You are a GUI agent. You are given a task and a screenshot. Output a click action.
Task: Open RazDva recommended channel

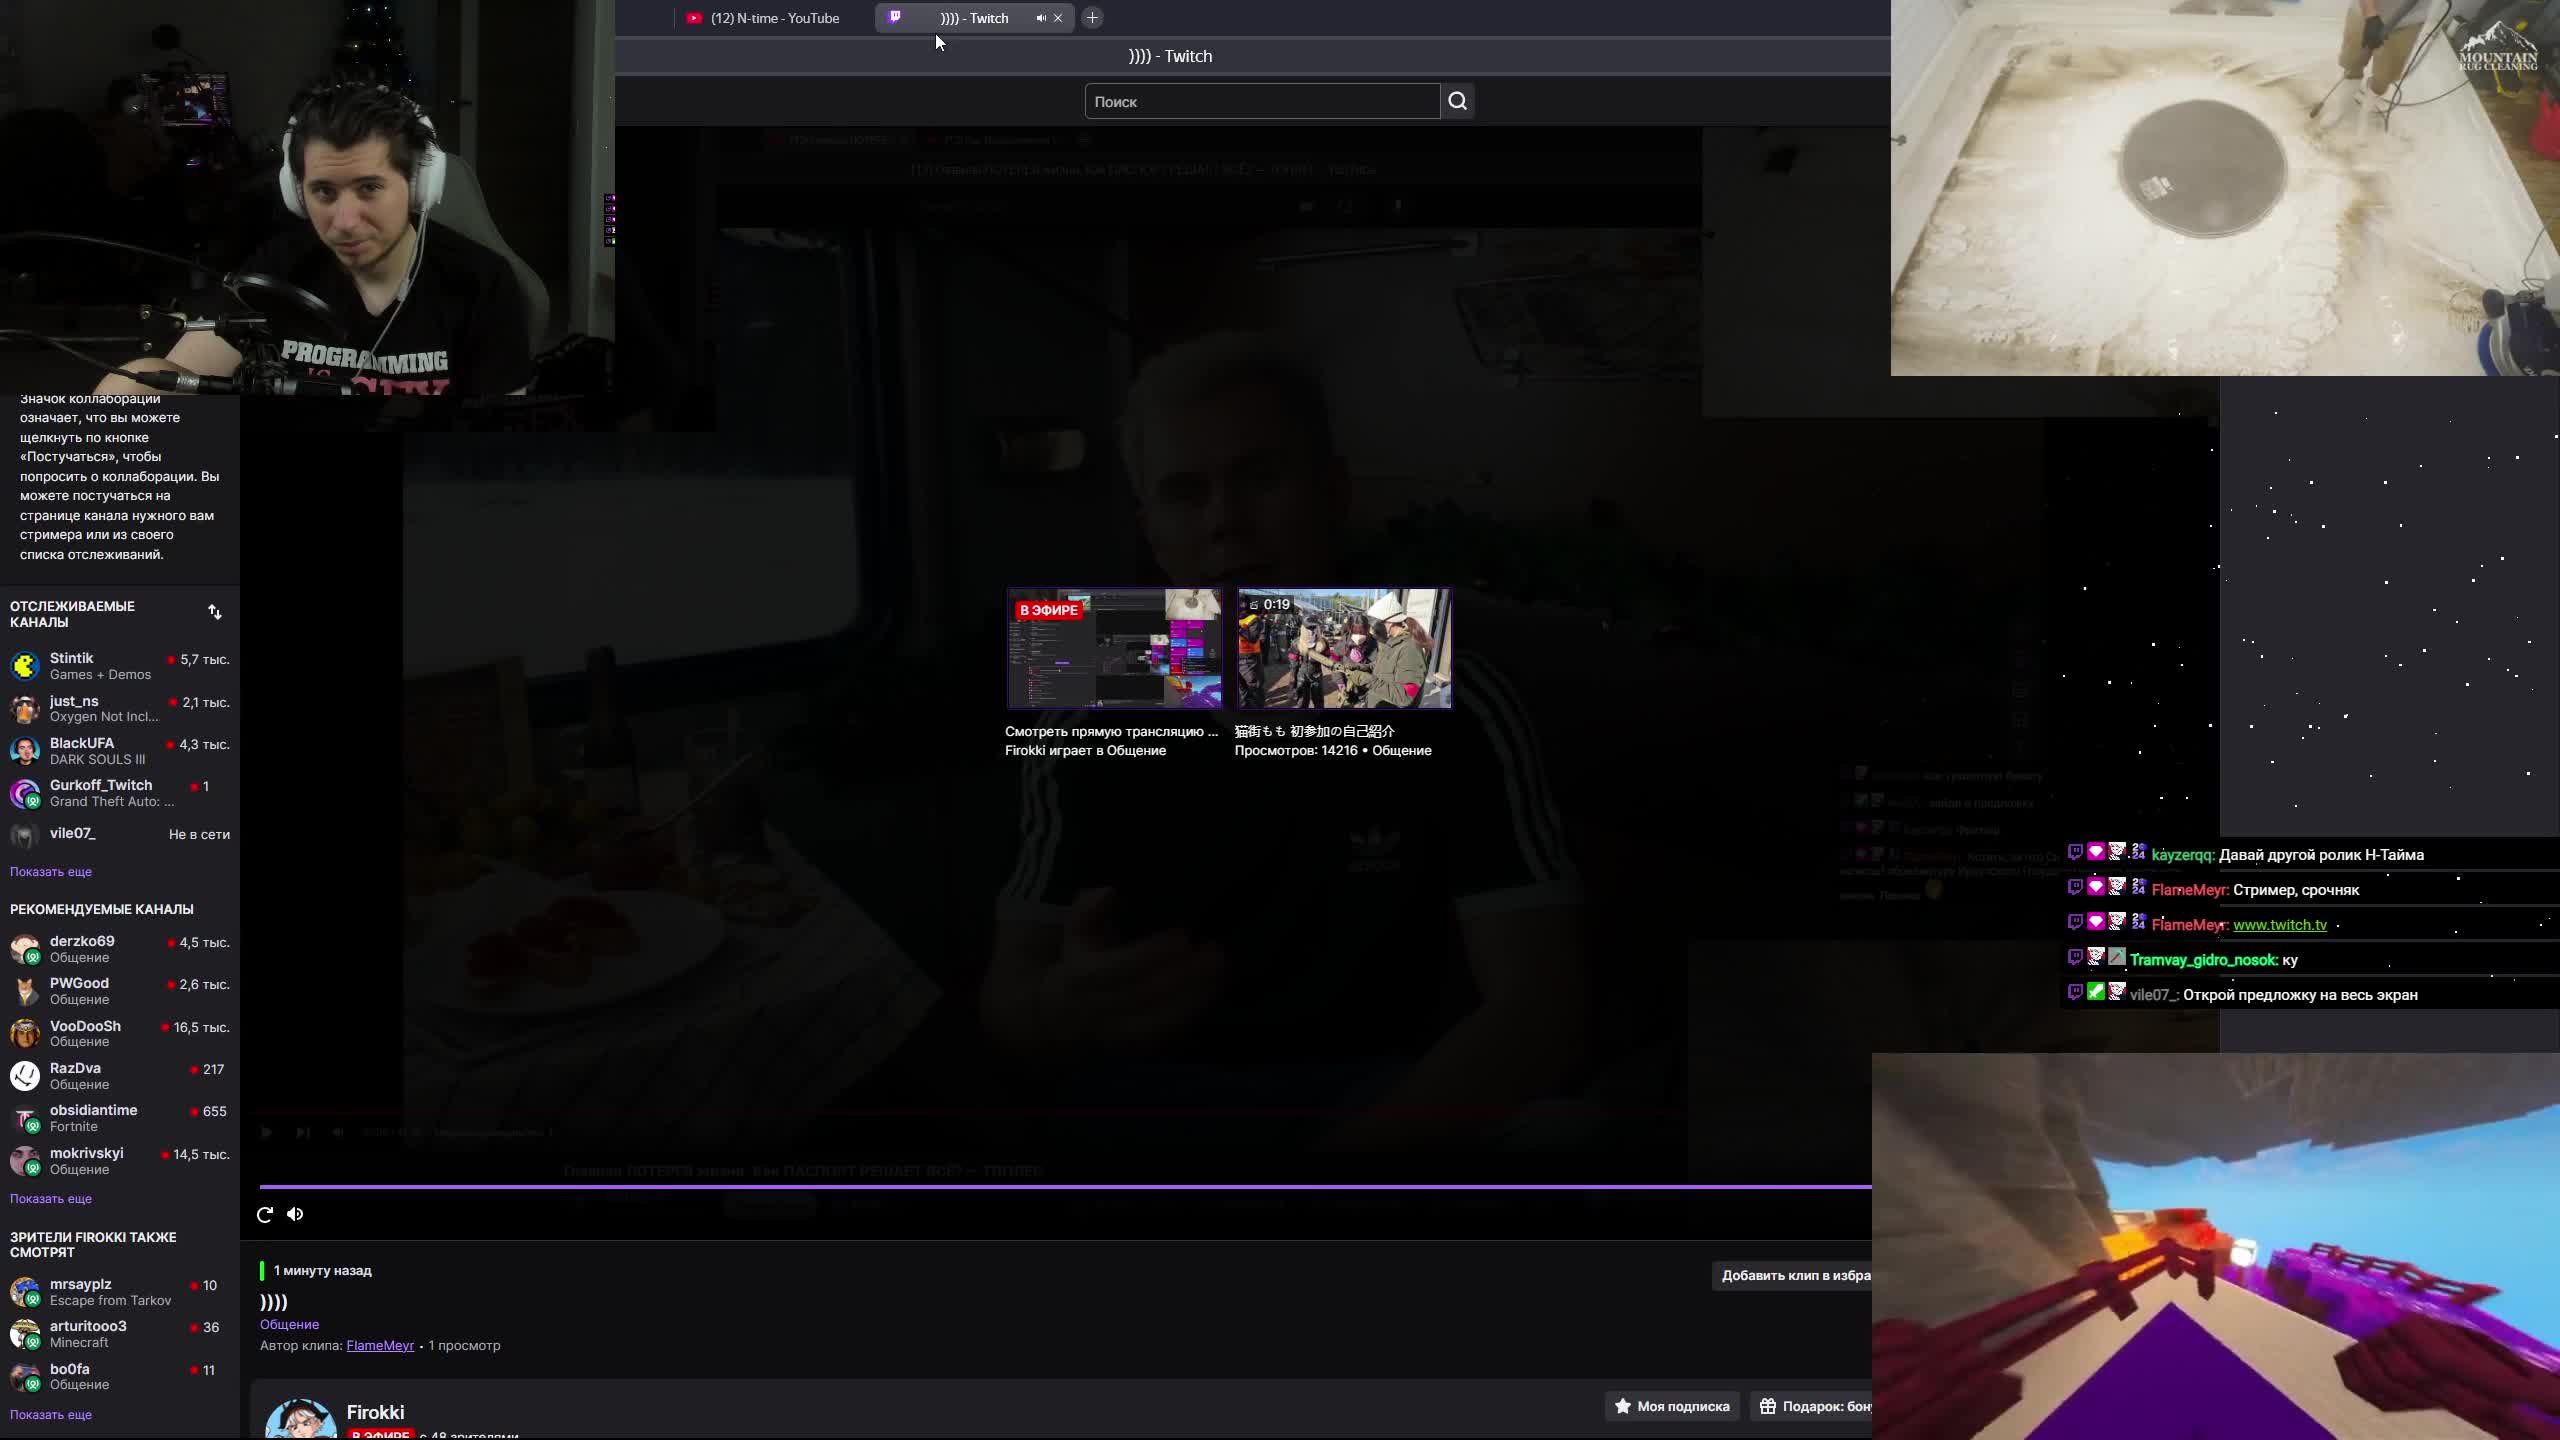coord(120,1076)
